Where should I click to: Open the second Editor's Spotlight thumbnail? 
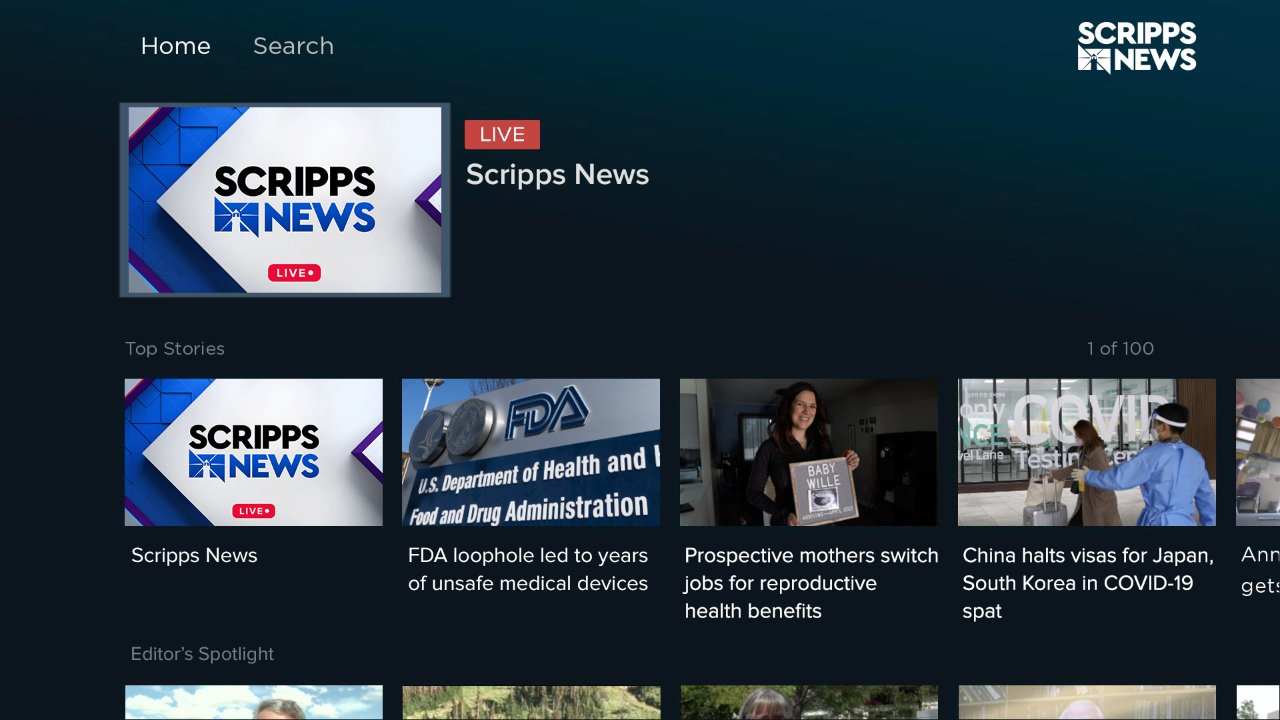[x=531, y=703]
